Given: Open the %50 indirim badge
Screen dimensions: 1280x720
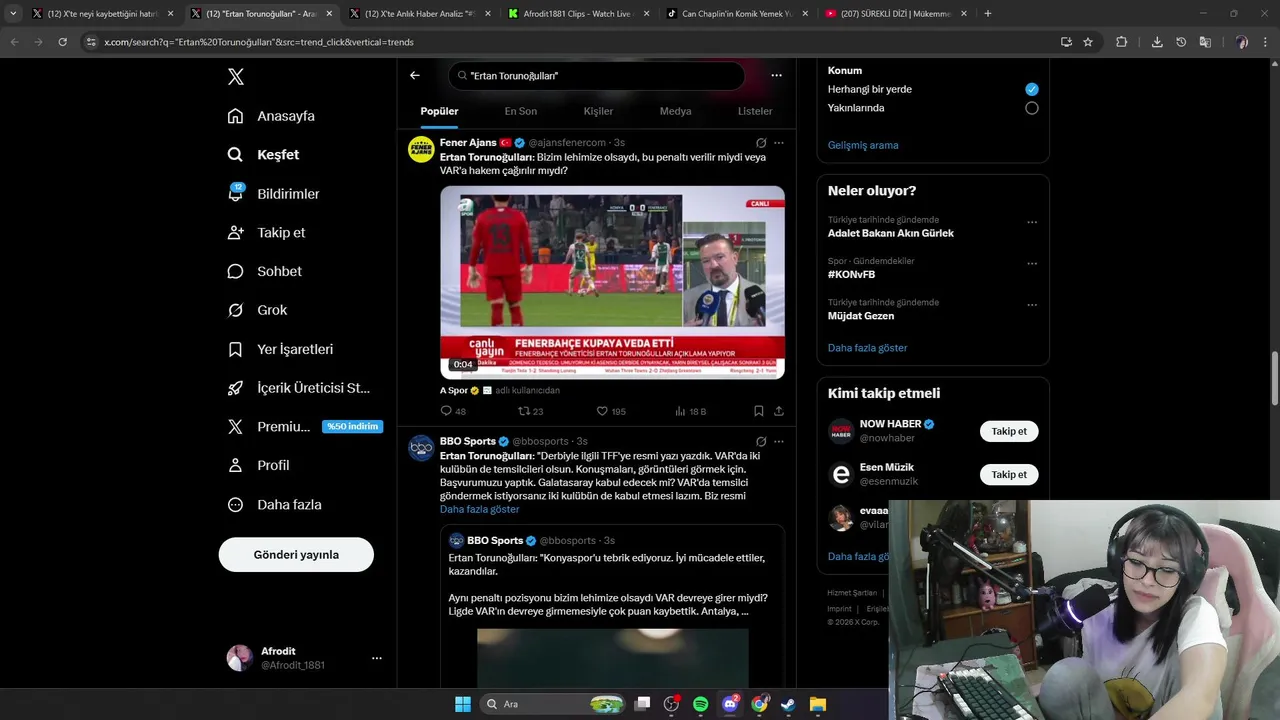Looking at the screenshot, I should [352, 427].
